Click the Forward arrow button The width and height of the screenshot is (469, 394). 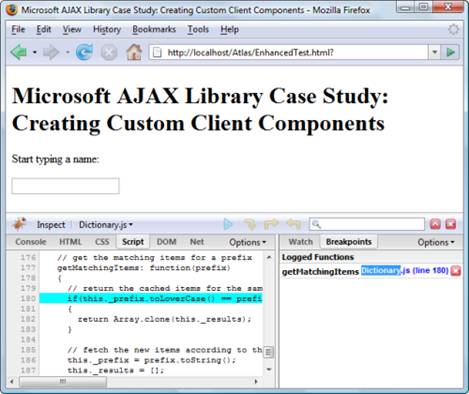51,52
